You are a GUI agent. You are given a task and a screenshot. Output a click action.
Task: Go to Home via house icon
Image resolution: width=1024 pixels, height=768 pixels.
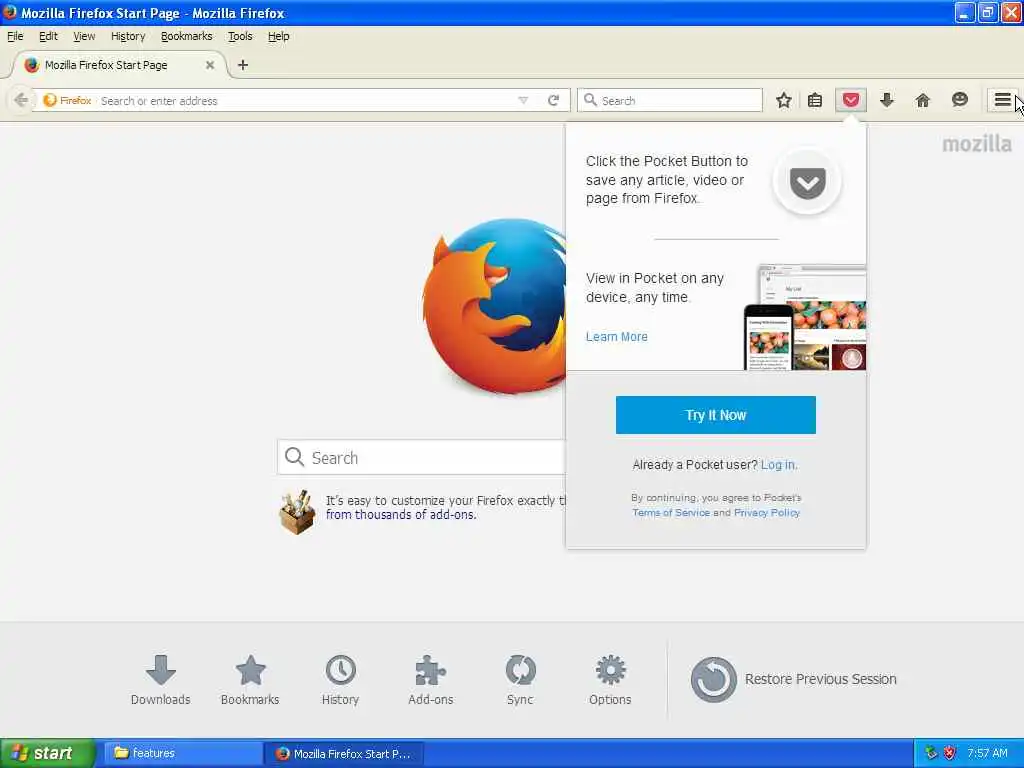click(x=922, y=100)
